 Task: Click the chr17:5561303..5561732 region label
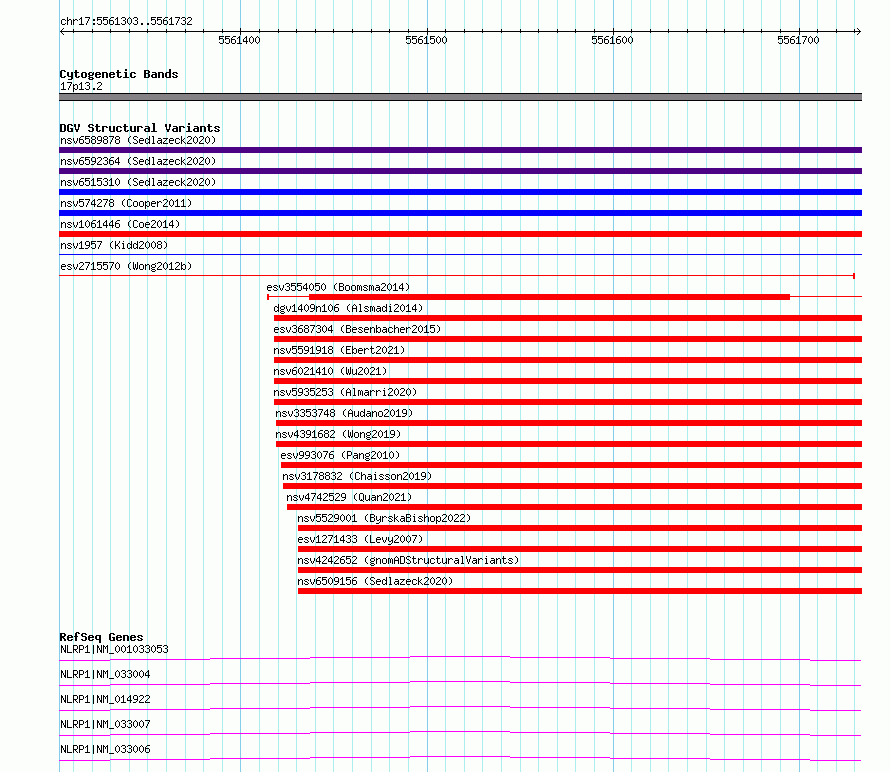[126, 21]
